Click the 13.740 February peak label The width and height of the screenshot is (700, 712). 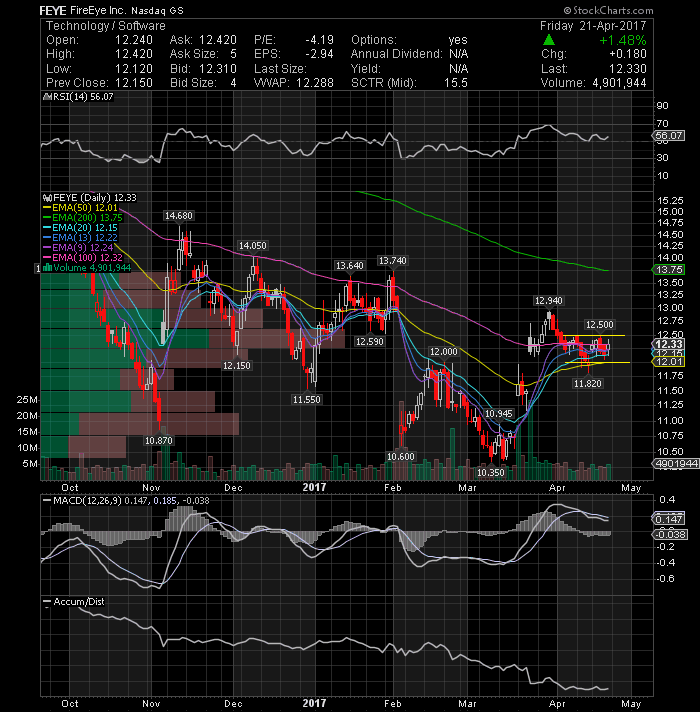[393, 261]
